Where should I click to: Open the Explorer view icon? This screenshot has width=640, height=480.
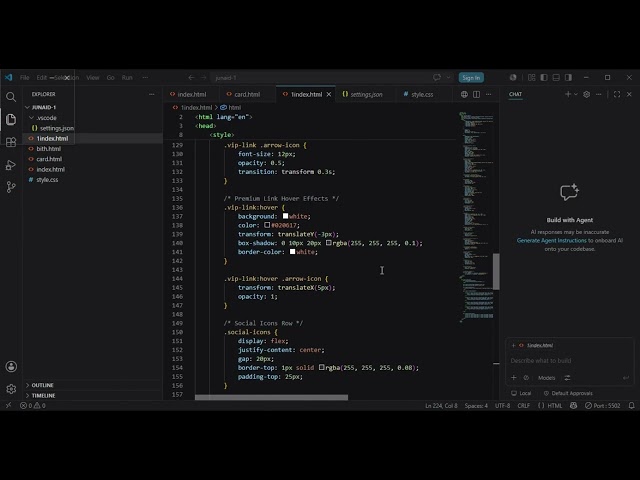coord(11,119)
